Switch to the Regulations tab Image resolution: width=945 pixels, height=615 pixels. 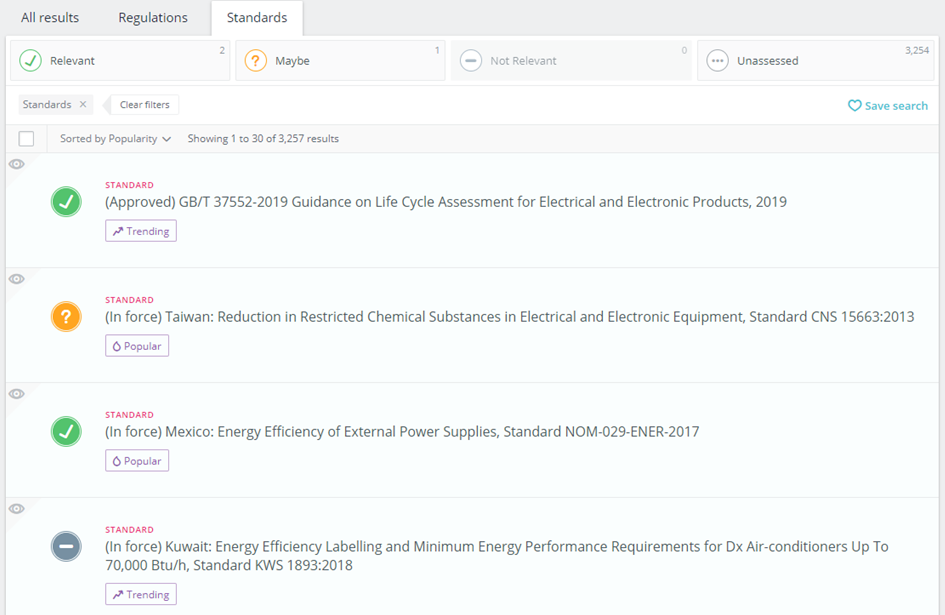(152, 17)
